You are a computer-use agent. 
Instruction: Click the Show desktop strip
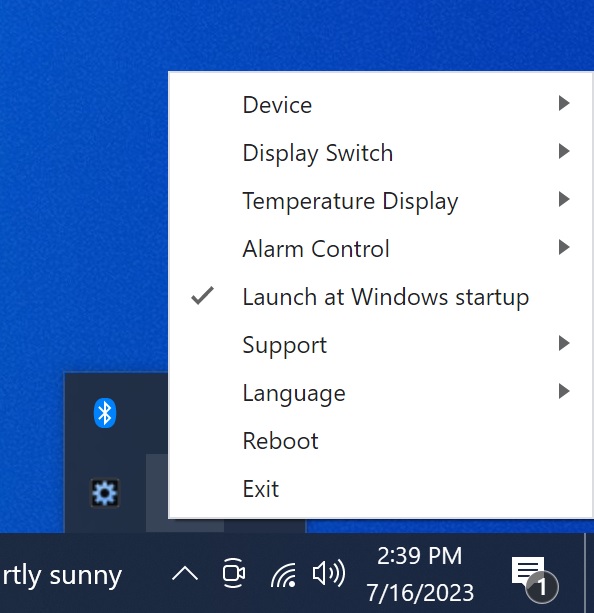point(589,573)
